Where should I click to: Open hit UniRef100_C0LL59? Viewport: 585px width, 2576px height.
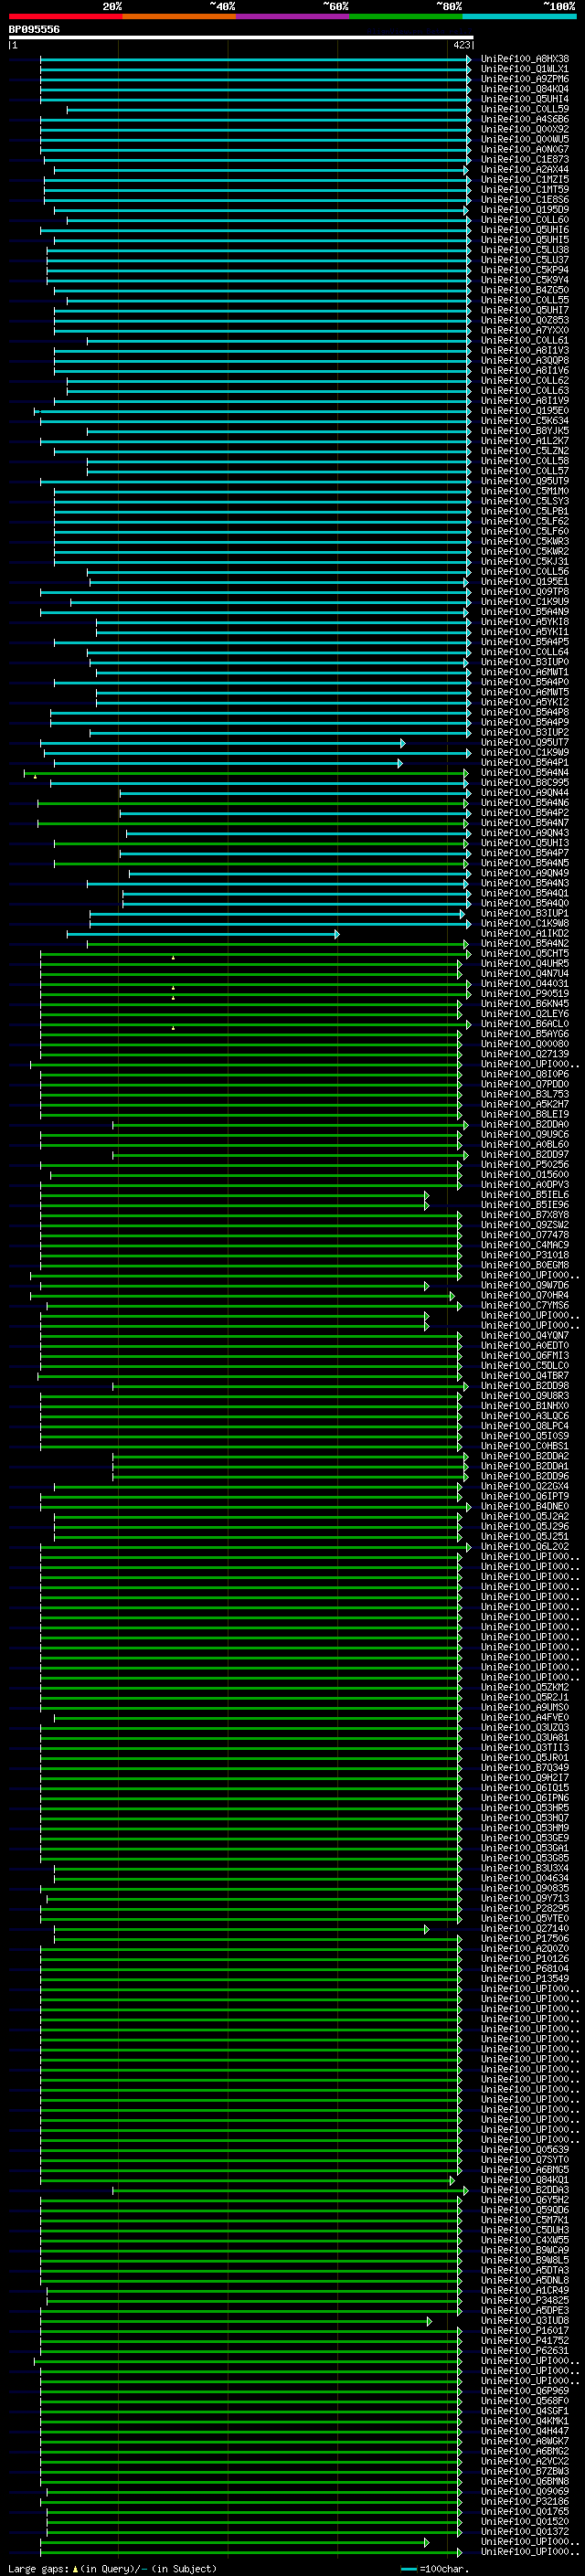(x=524, y=109)
